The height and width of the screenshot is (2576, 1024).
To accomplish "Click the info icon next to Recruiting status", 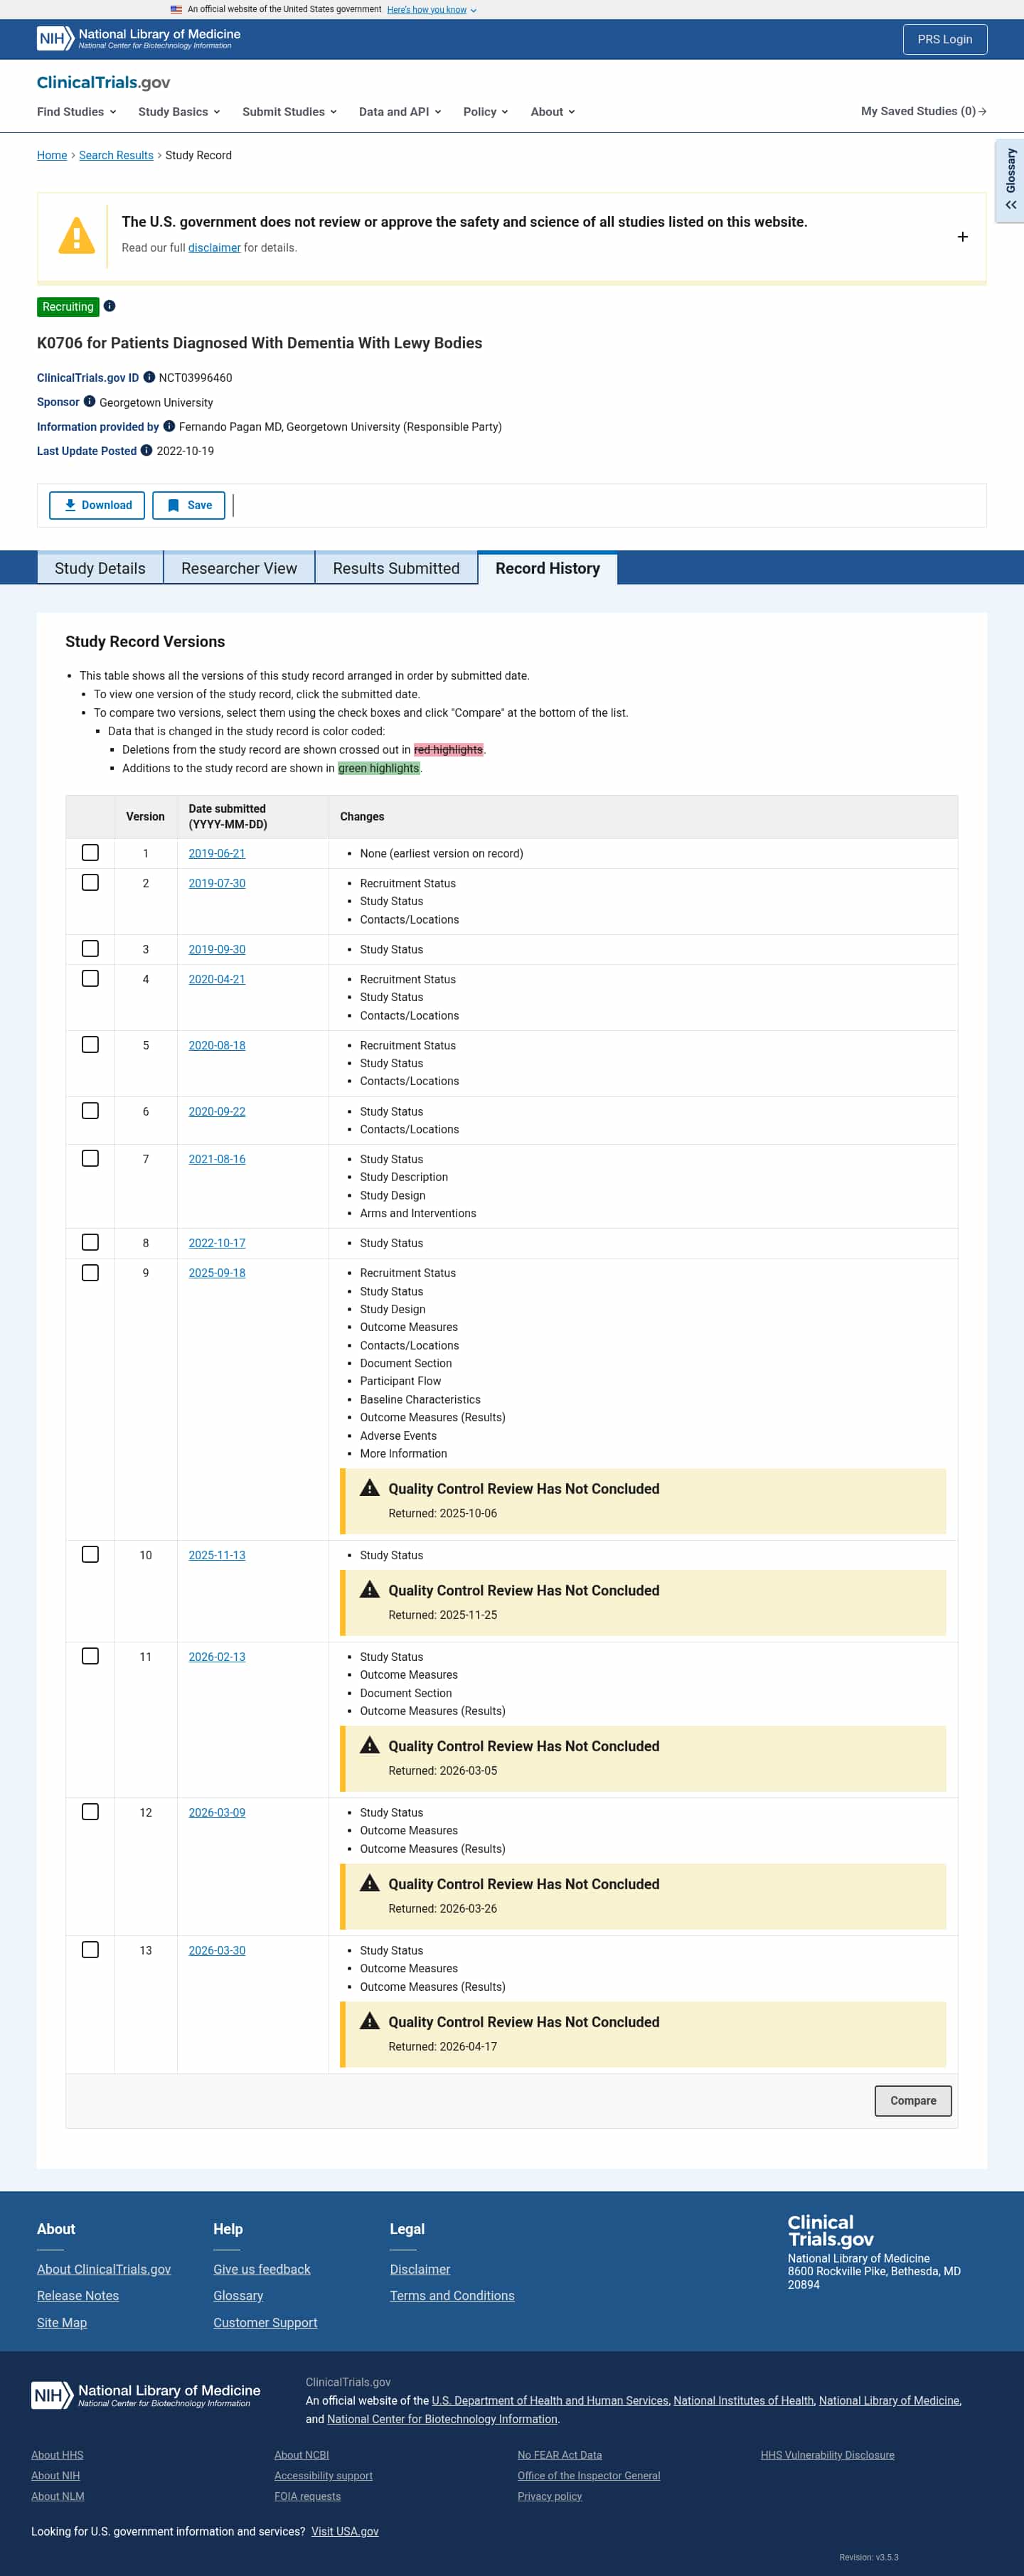I will 110,306.
